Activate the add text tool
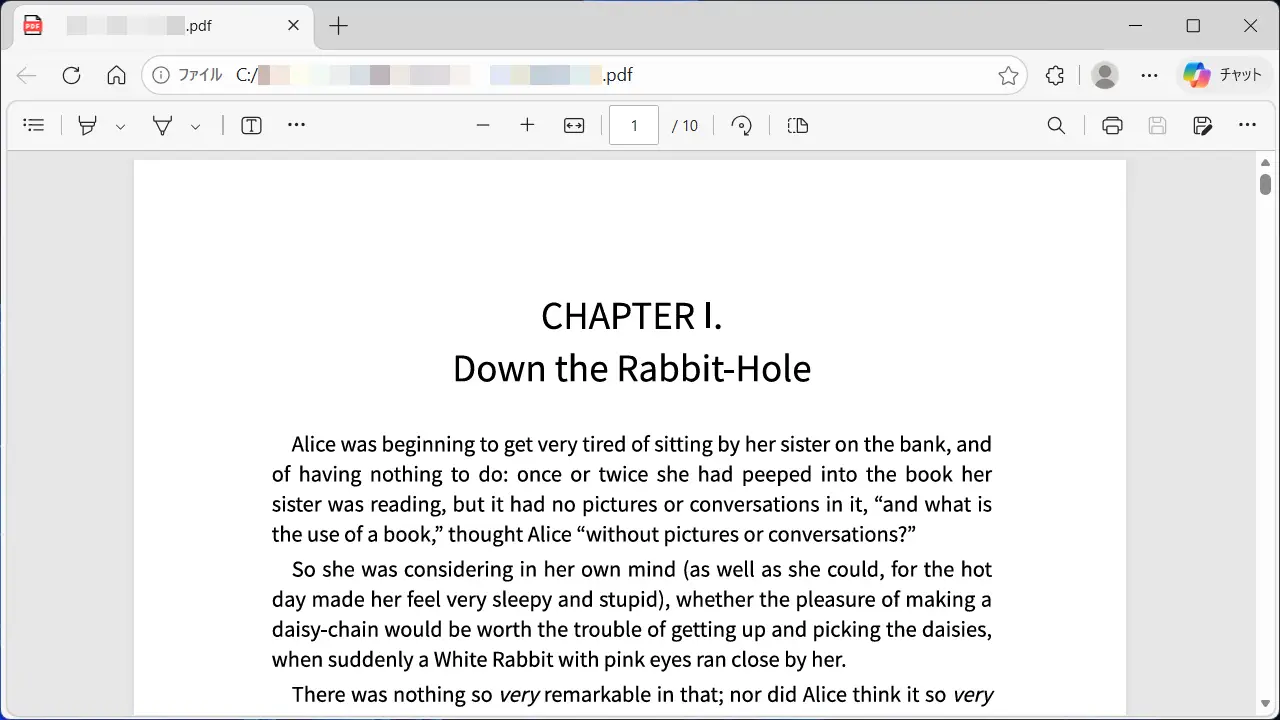The width and height of the screenshot is (1280, 720). [x=251, y=125]
